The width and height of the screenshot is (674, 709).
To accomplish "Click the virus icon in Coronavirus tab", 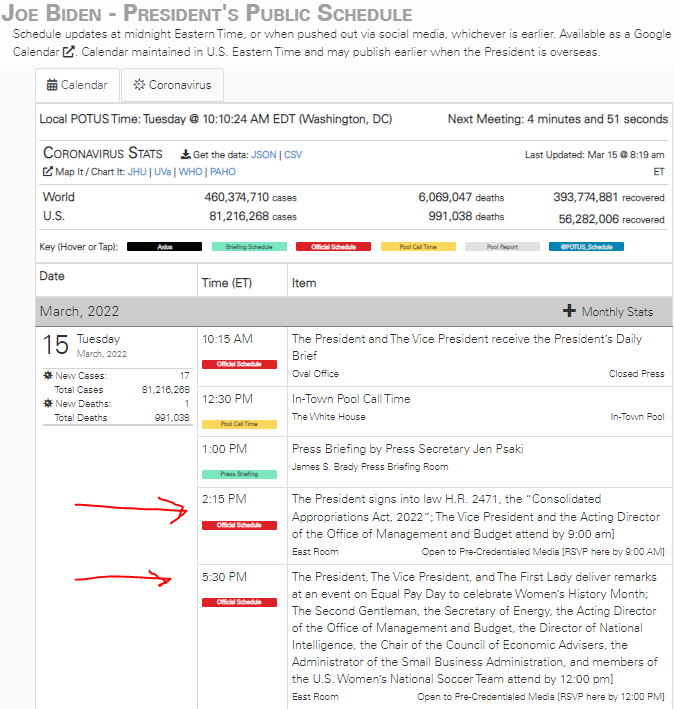I will (139, 85).
